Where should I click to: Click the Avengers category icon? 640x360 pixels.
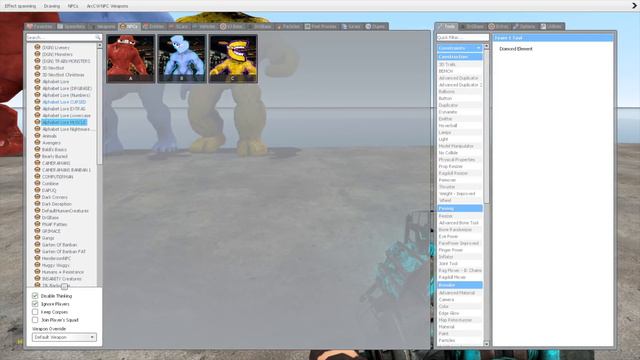[x=37, y=143]
